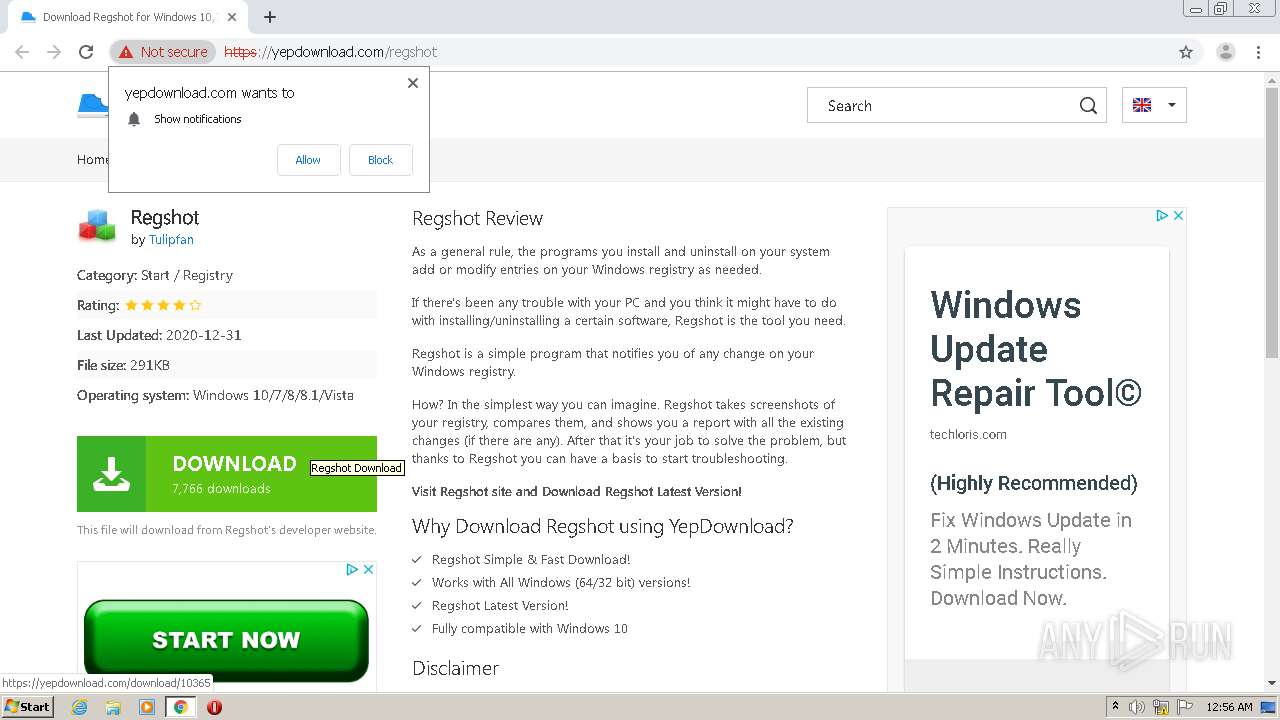Click 'Regshot Latest Version!' list item

point(500,605)
